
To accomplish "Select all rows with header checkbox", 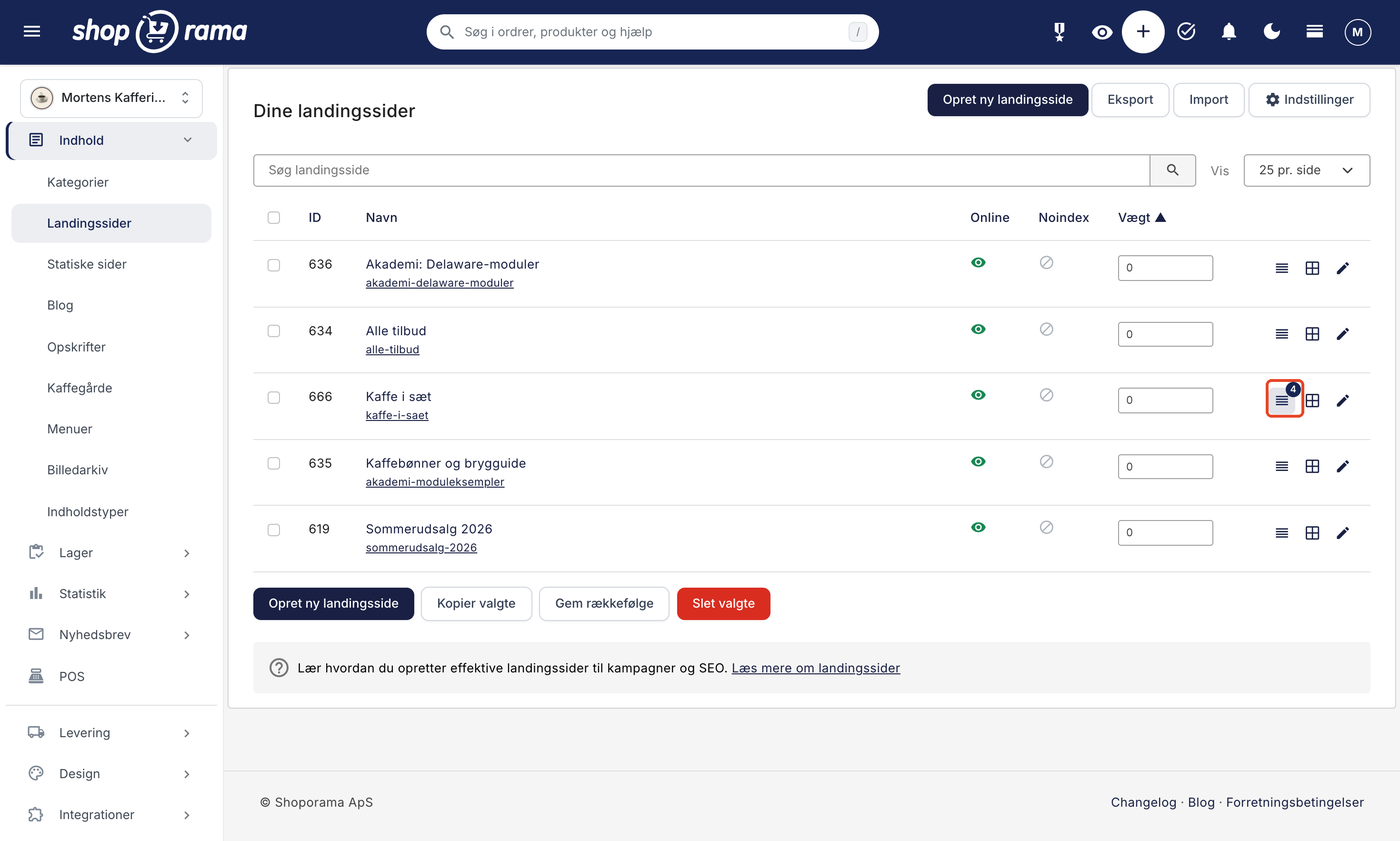I will click(x=274, y=217).
